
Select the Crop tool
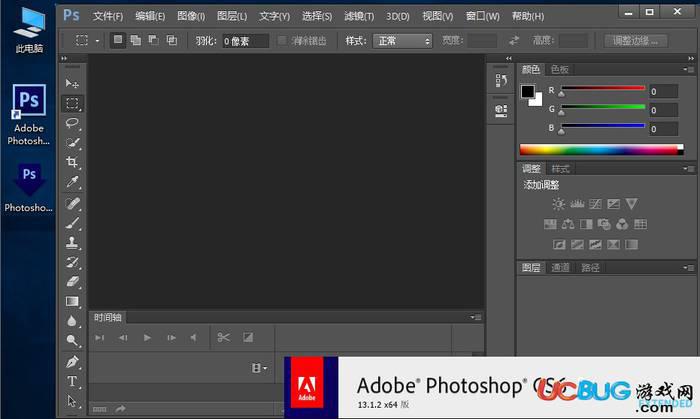tap(72, 162)
